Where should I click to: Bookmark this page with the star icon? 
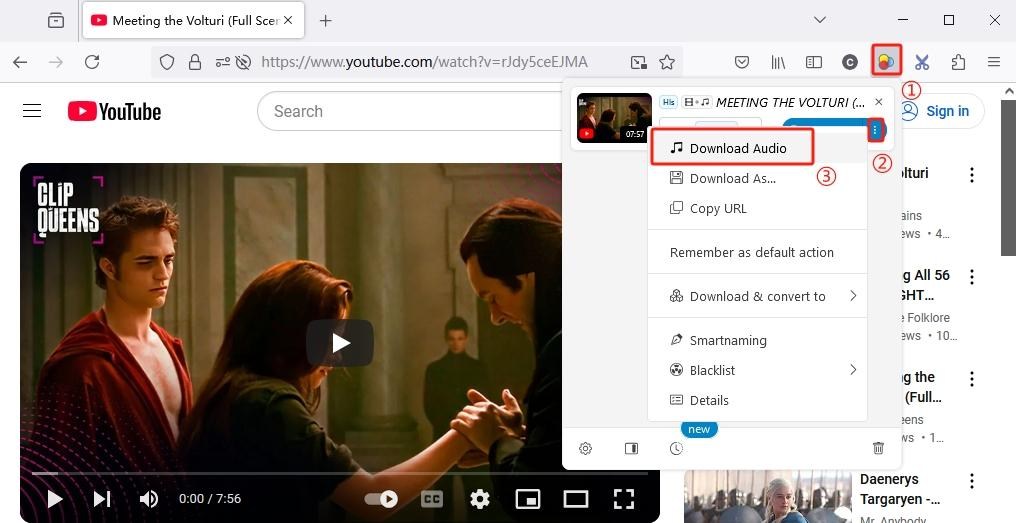(x=667, y=62)
